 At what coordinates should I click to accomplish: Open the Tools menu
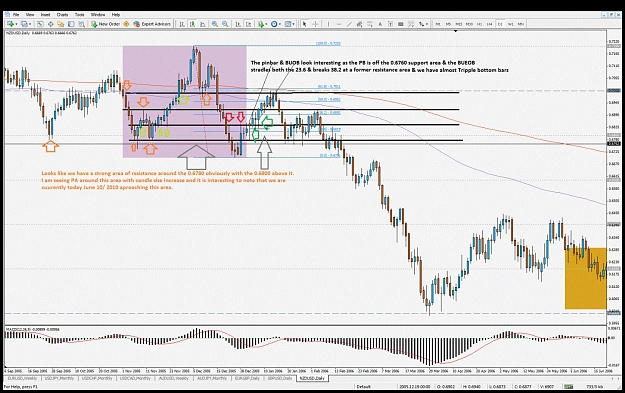point(80,15)
